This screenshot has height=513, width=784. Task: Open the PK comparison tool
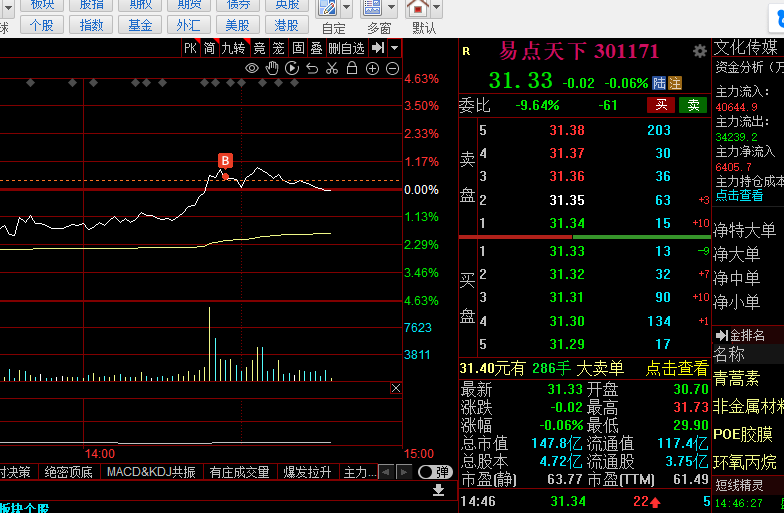coord(190,48)
